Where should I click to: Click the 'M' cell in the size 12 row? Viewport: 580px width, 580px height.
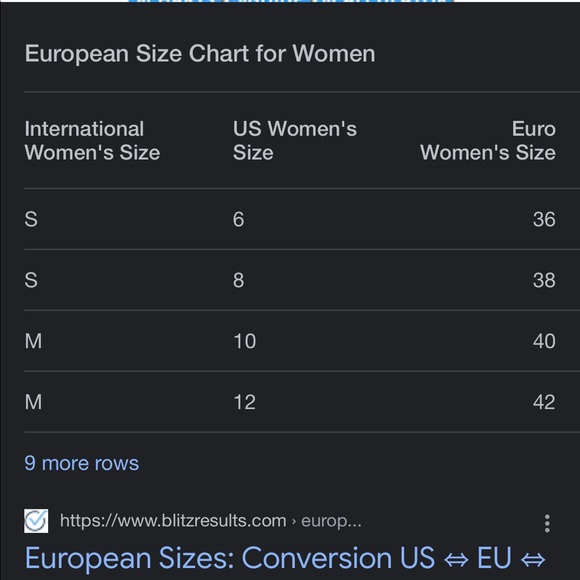[33, 402]
